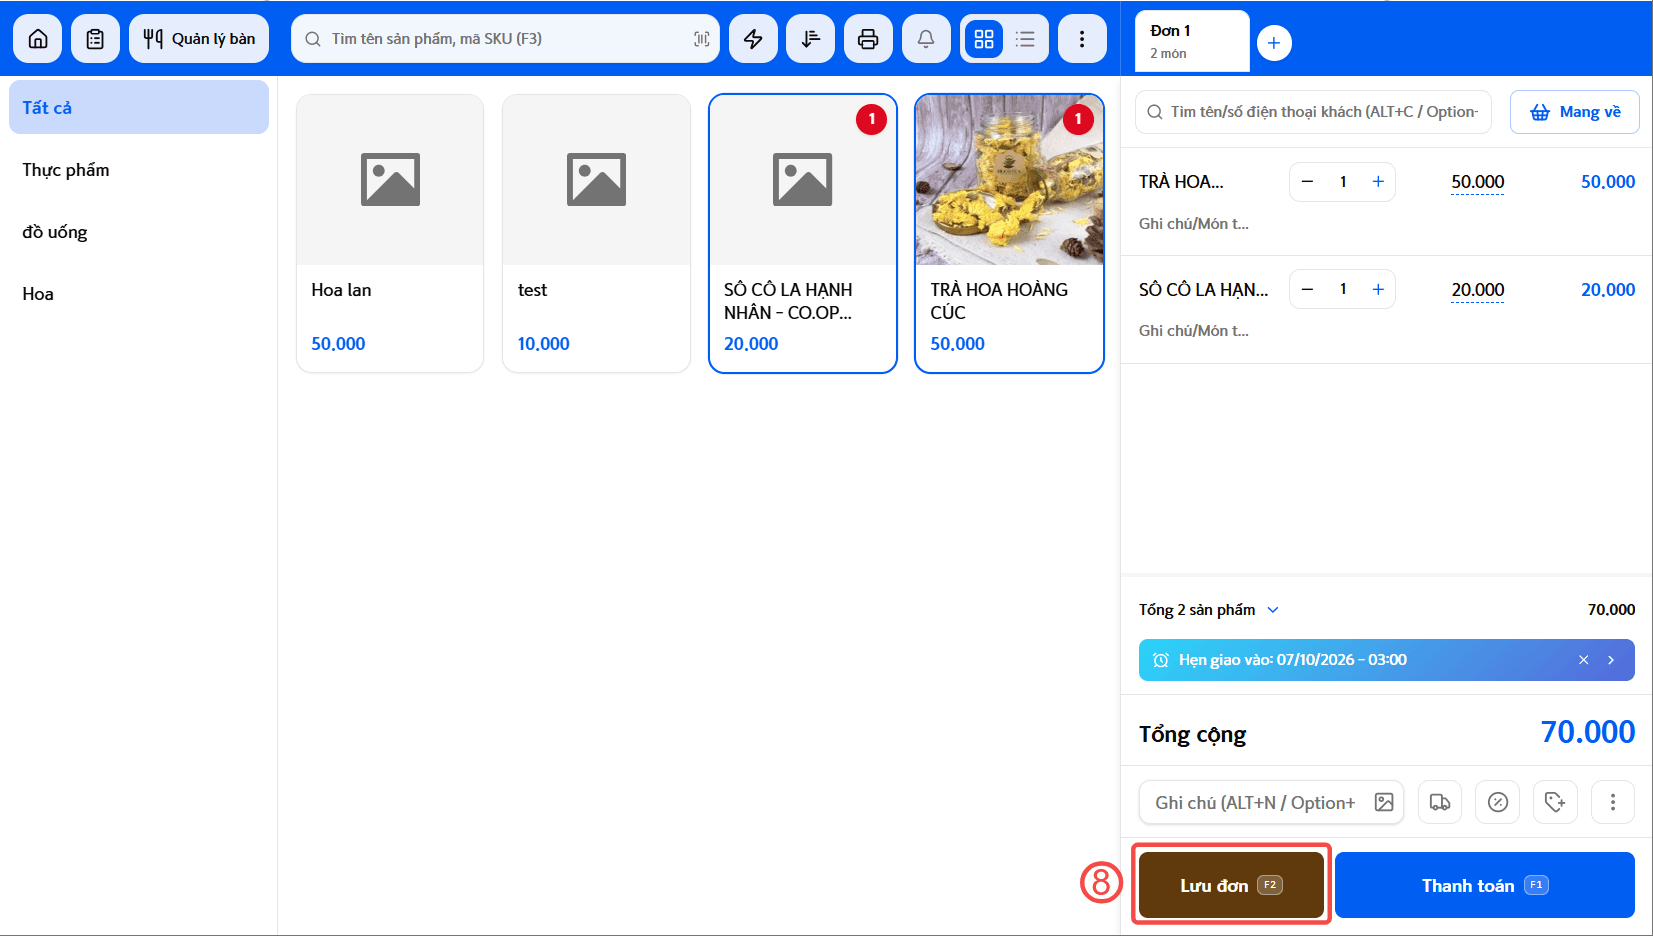Image resolution: width=1653 pixels, height=936 pixels.
Task: Focus the customer name/phone search field
Action: point(1313,112)
